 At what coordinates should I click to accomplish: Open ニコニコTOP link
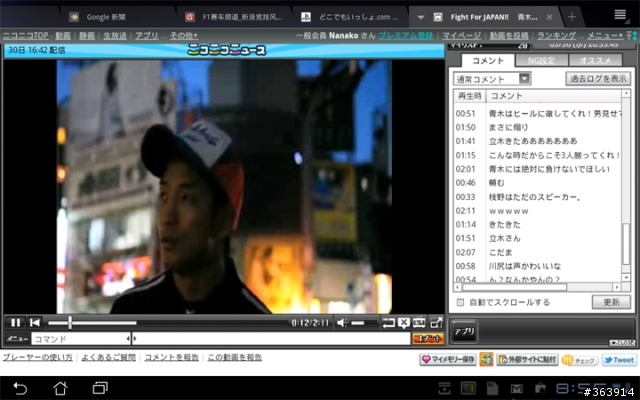coord(25,36)
